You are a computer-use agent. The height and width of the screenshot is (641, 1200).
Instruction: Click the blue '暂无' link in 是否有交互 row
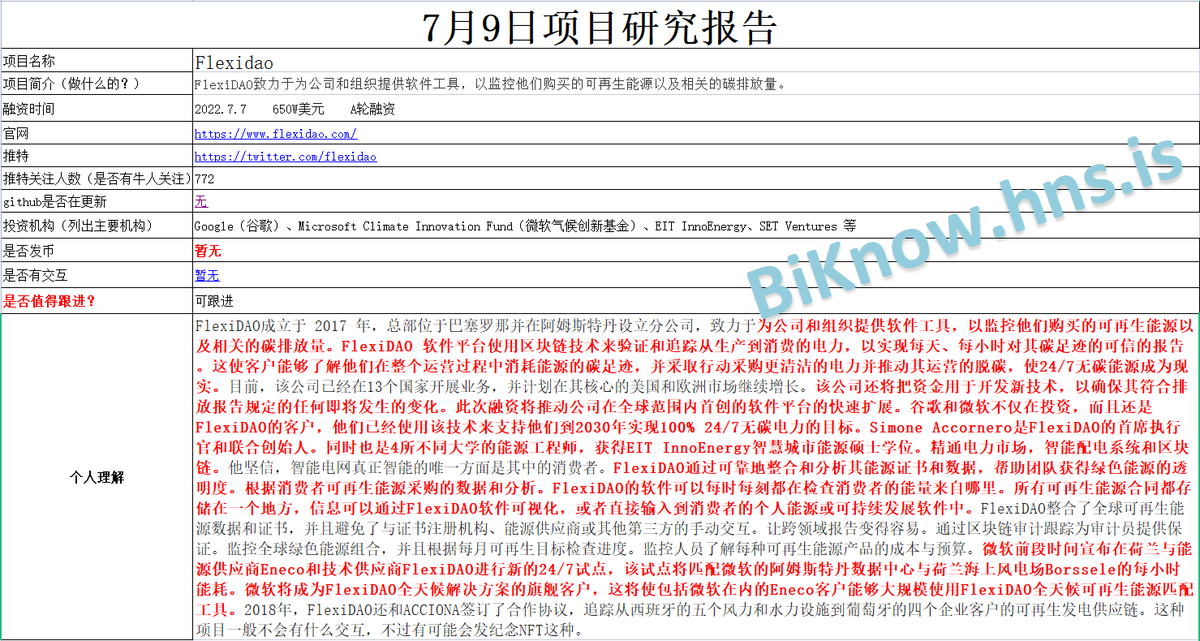coord(207,275)
